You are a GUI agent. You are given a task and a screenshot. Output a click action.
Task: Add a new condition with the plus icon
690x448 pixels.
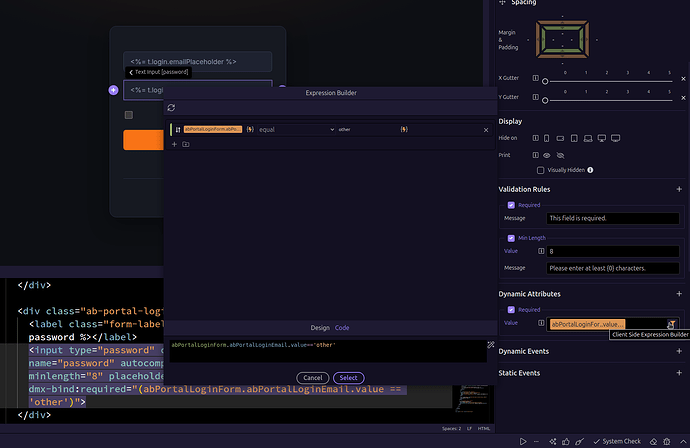click(x=174, y=144)
